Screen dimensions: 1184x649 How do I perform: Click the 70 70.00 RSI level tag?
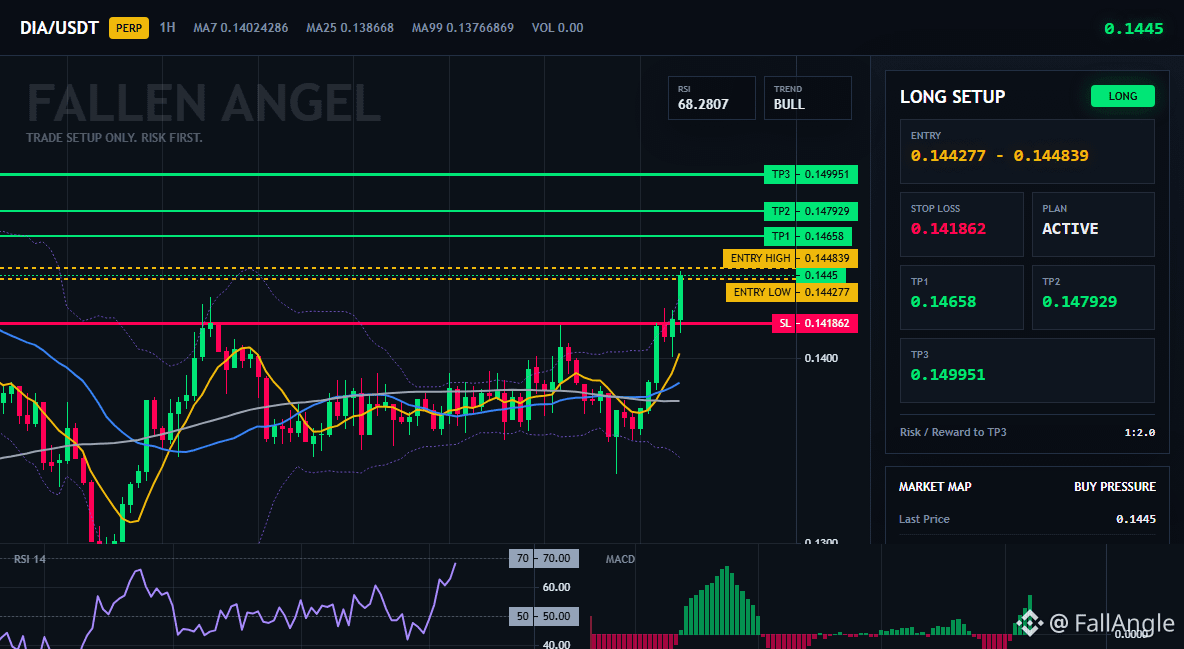tap(544, 558)
